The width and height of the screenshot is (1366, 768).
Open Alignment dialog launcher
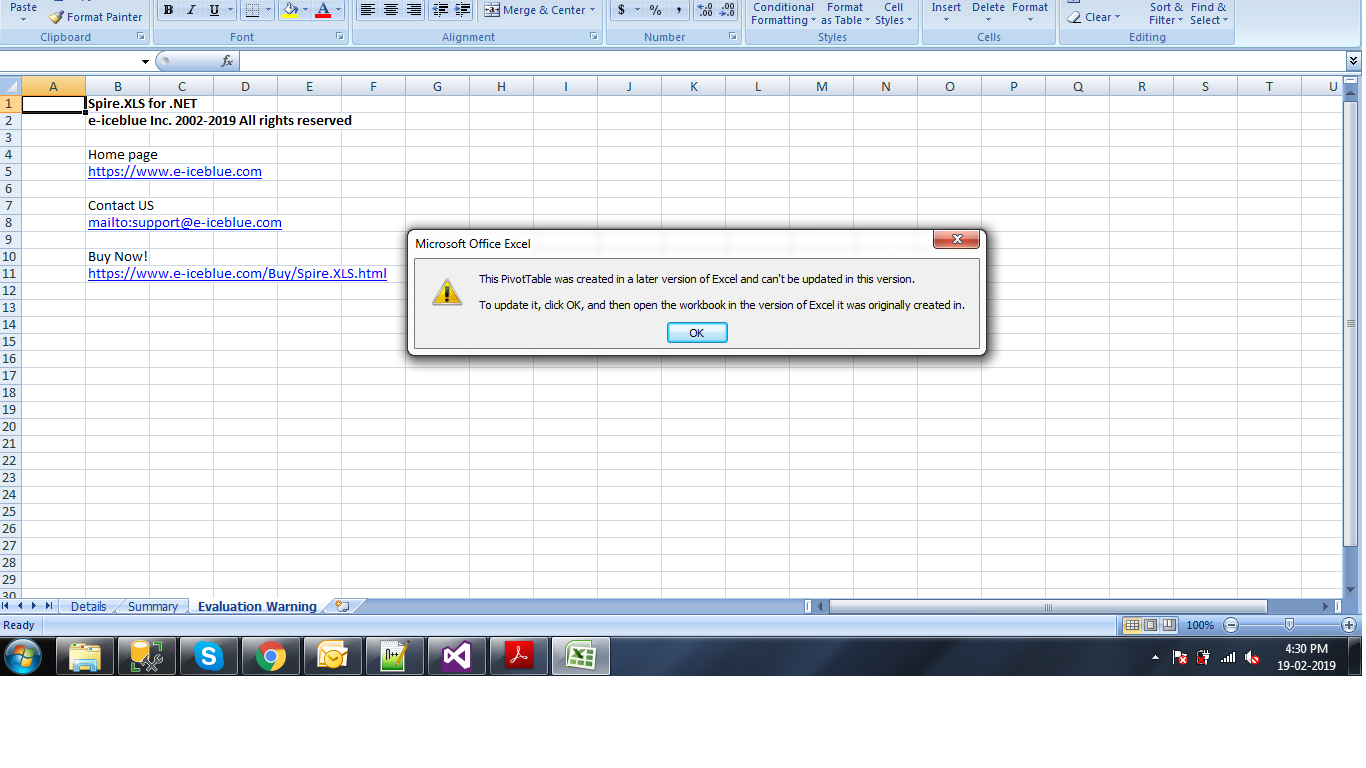(x=594, y=37)
